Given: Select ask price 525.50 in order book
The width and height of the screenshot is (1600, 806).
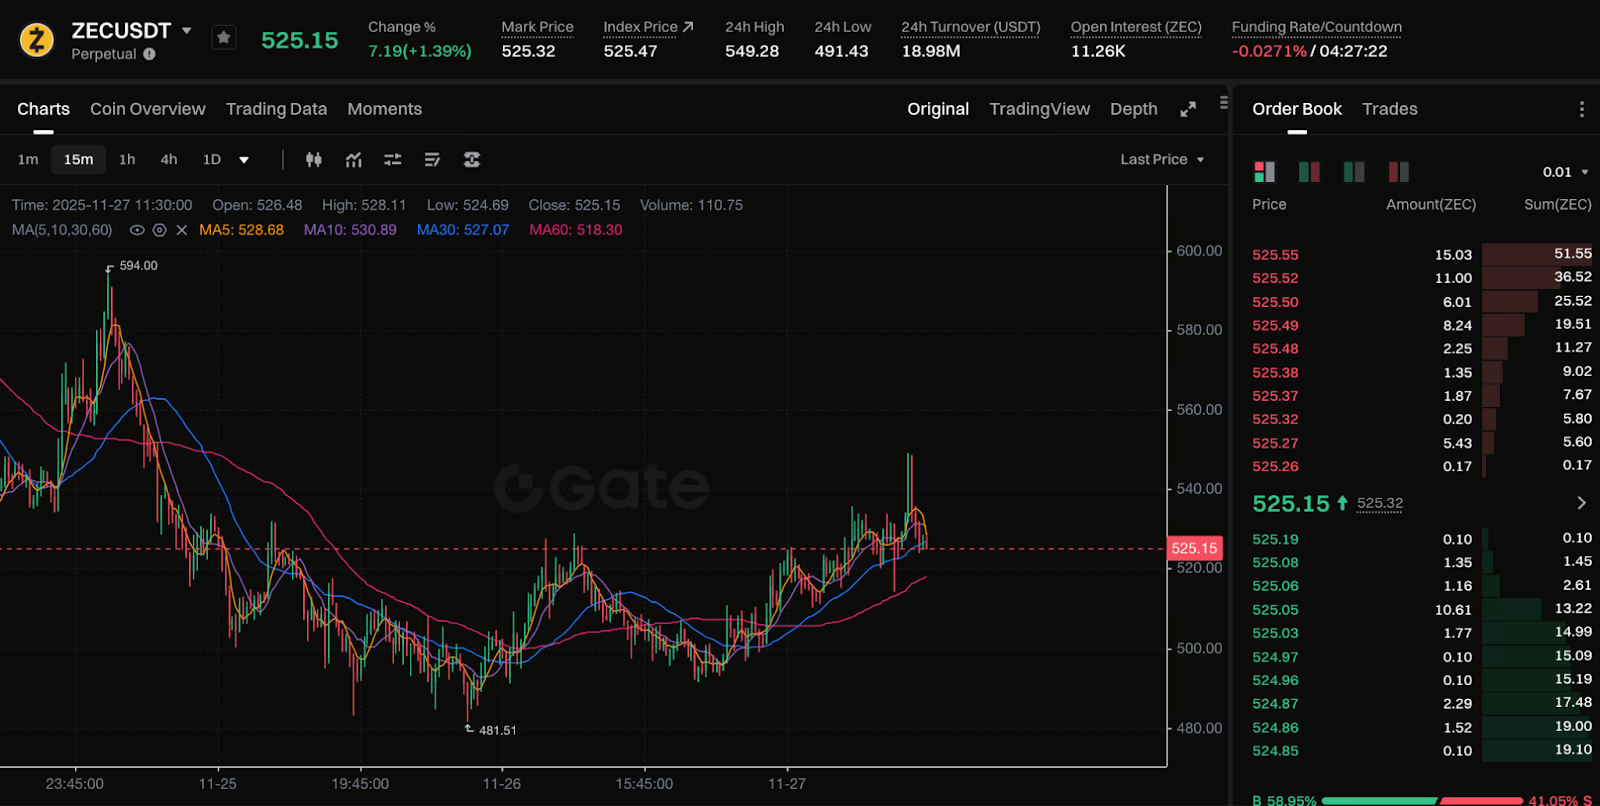Looking at the screenshot, I should (1275, 302).
